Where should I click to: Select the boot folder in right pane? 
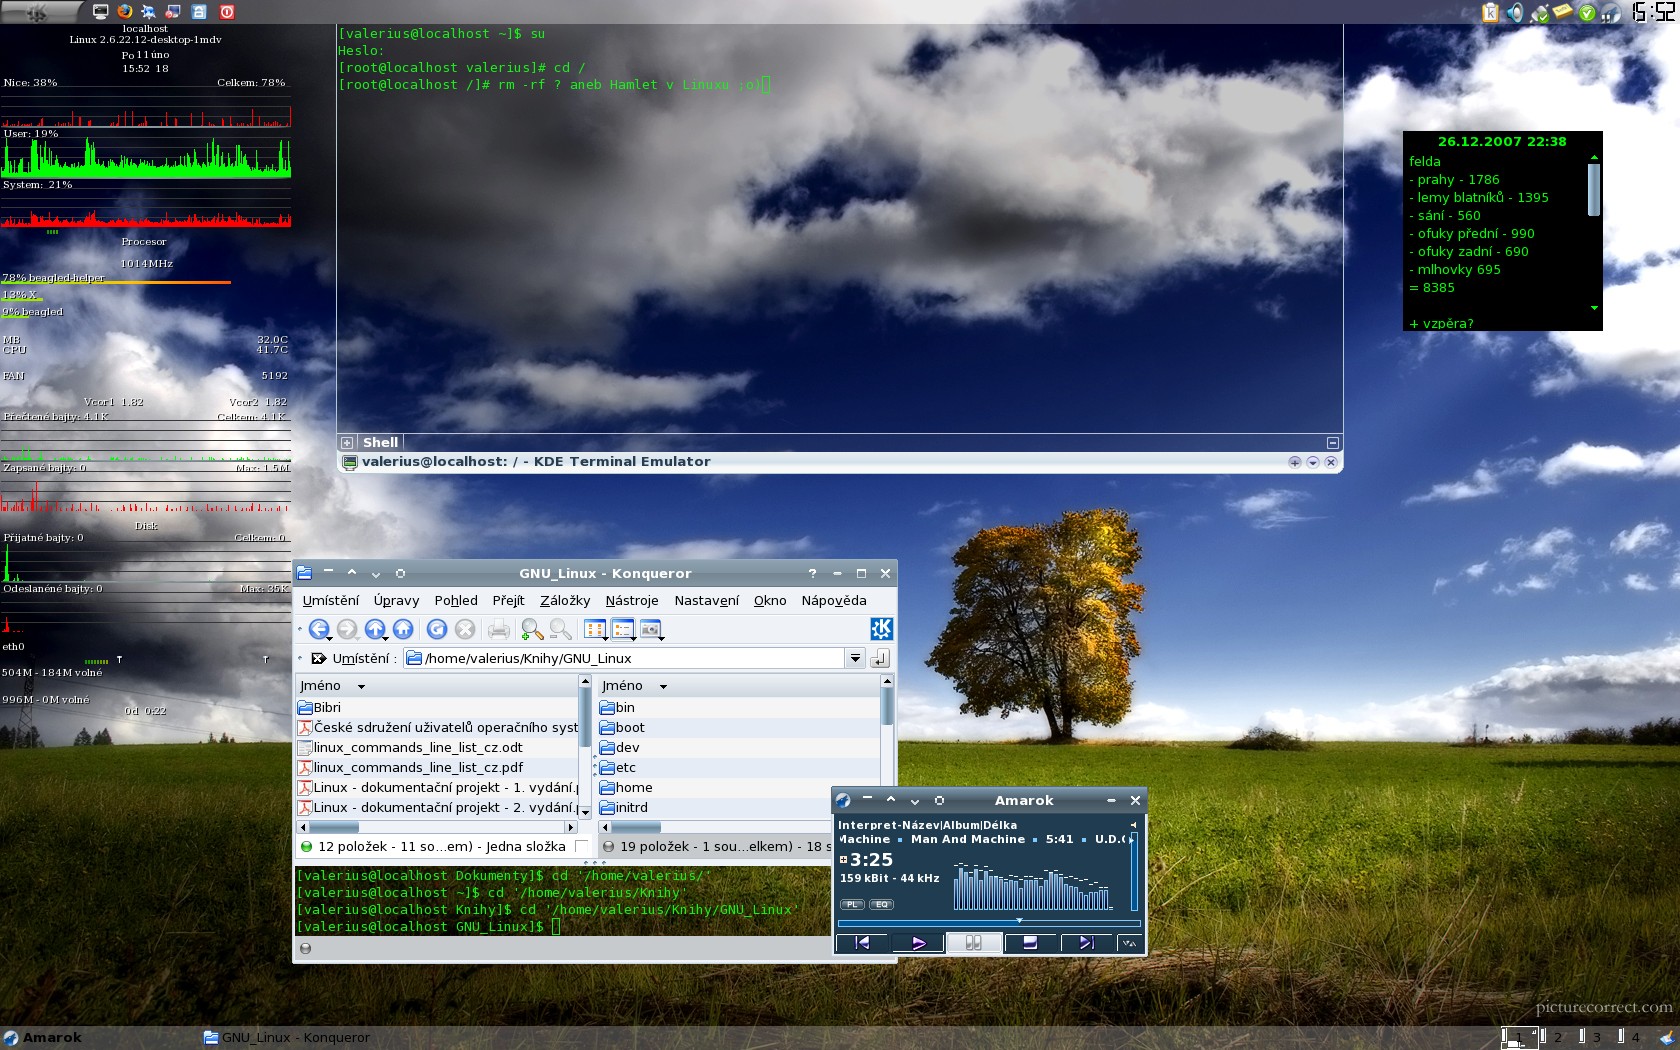point(622,727)
